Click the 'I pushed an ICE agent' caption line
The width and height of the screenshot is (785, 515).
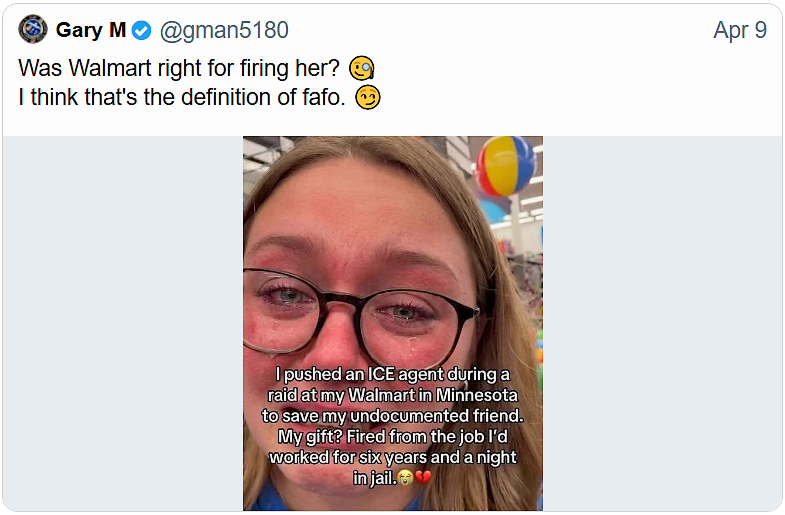[x=393, y=373]
